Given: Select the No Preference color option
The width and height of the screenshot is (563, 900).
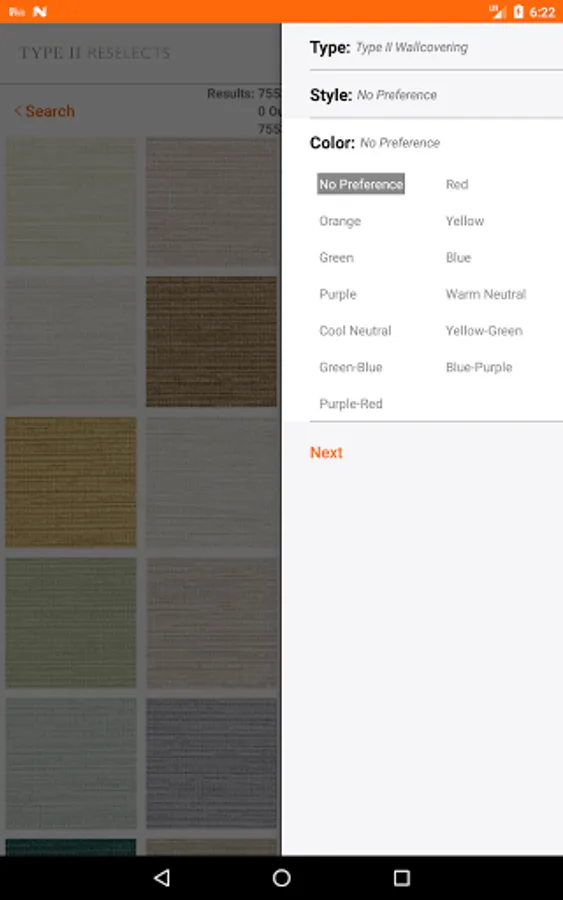Looking at the screenshot, I should pos(361,184).
